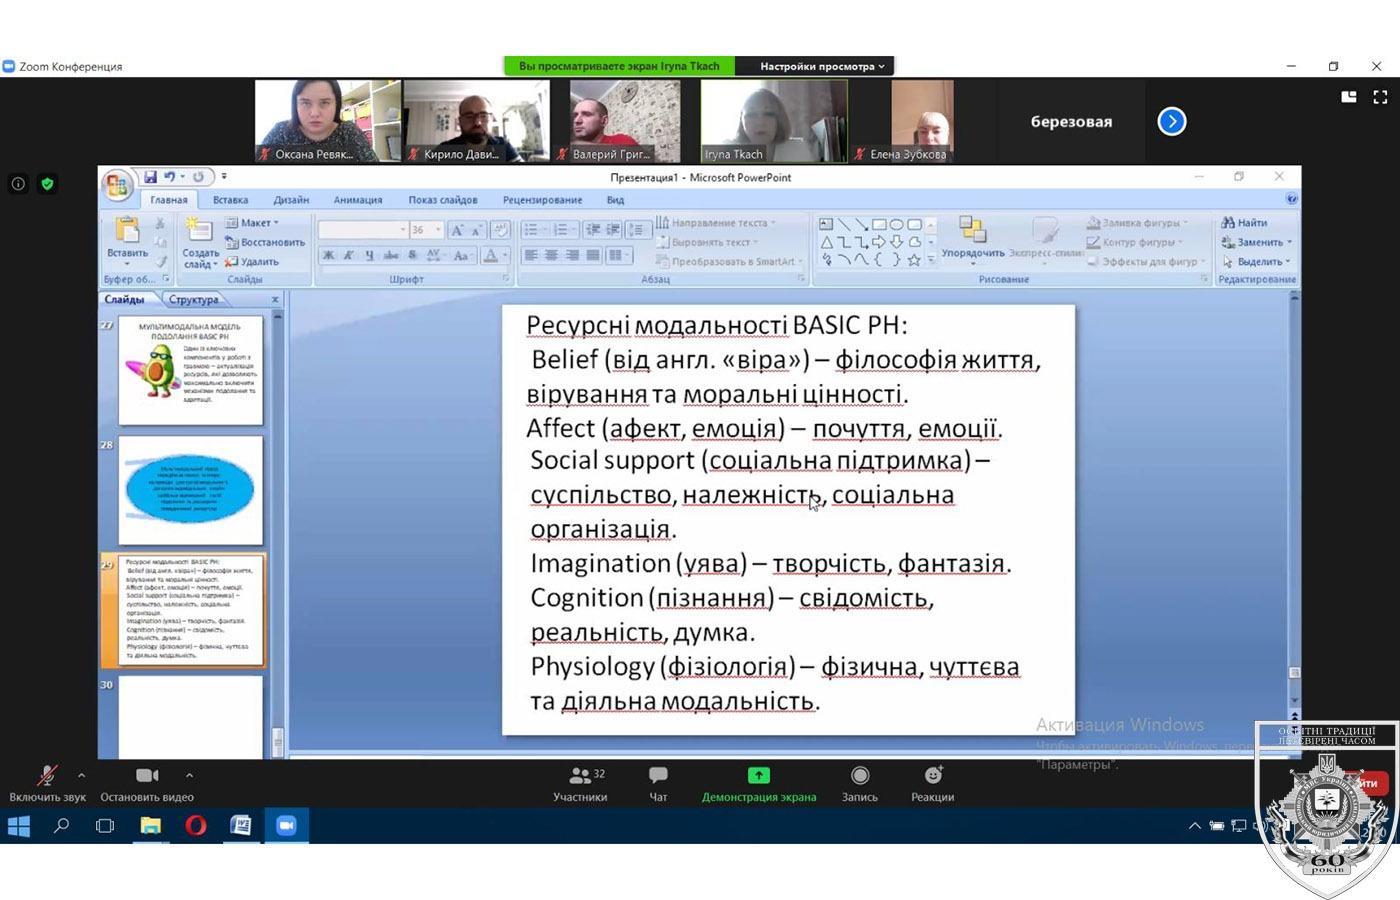Open the Reactions menu icon
The image size is (1400, 900).
932,776
